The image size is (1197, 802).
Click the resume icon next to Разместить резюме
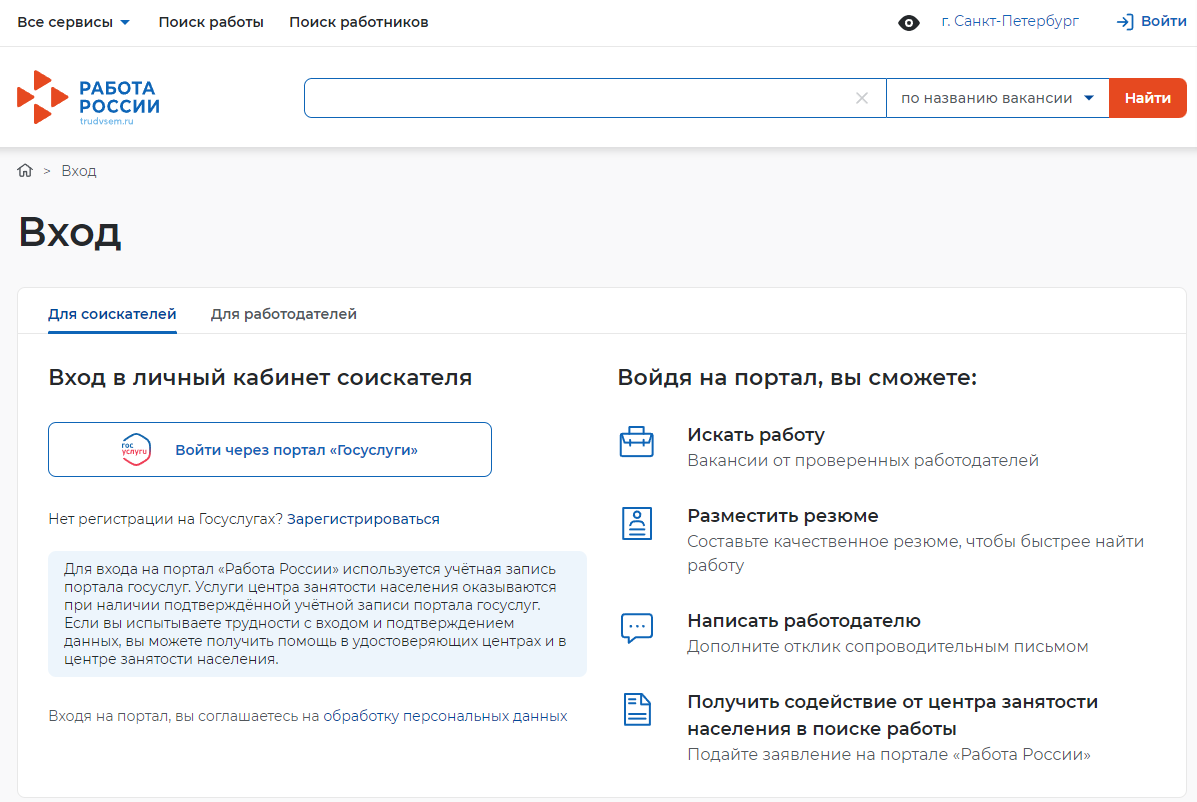637,522
